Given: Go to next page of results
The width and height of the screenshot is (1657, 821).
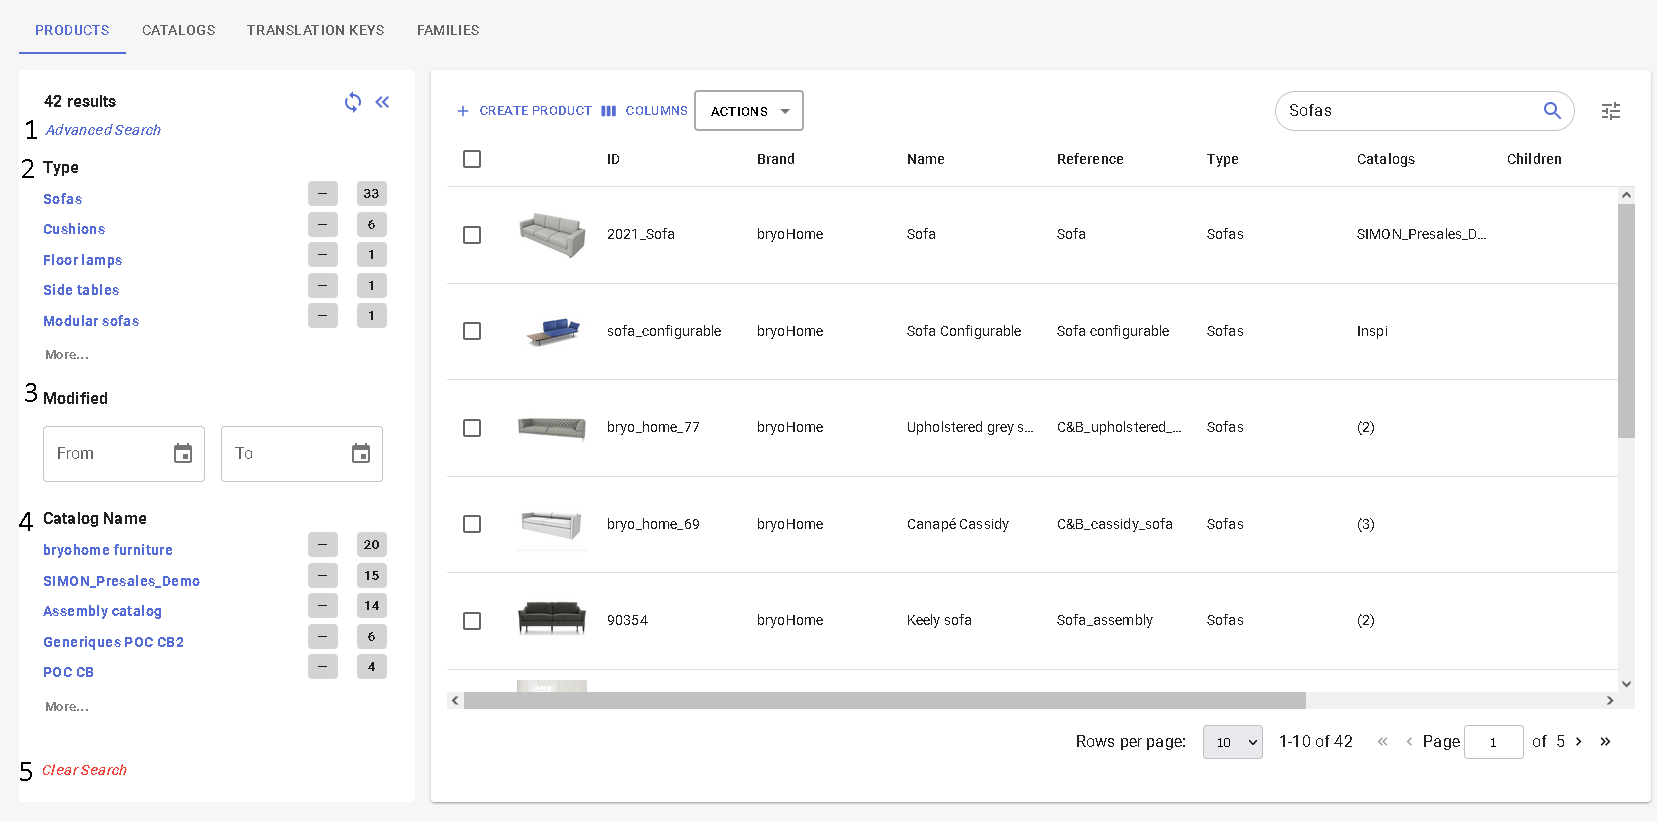Looking at the screenshot, I should 1579,742.
